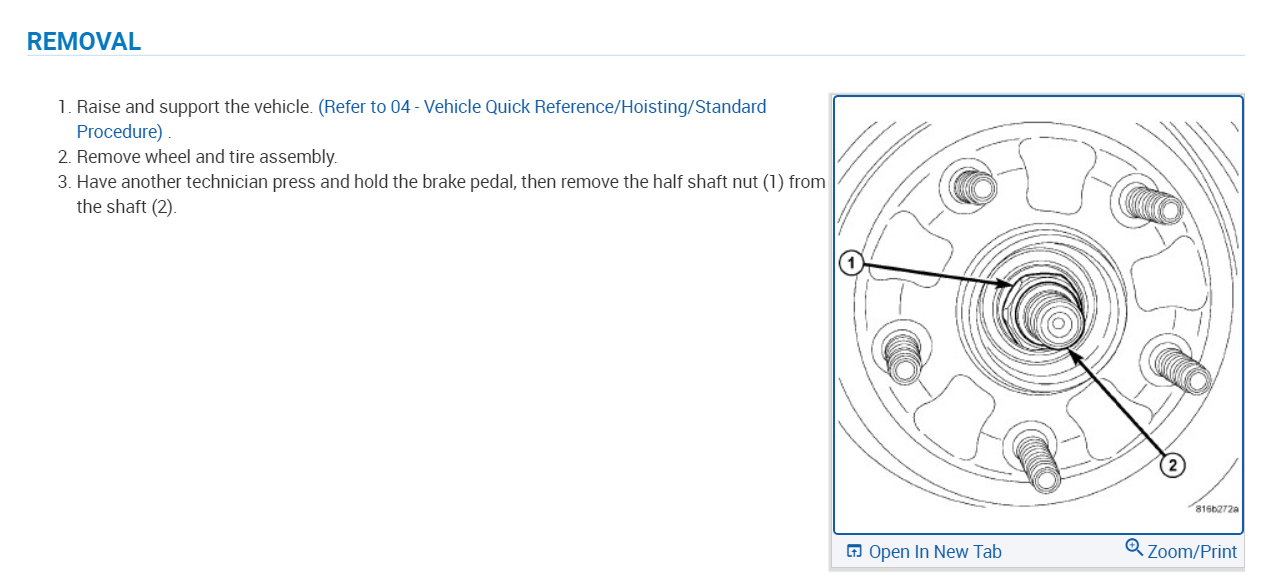Click the word 'Procedure)' ending the reference link

119,132
